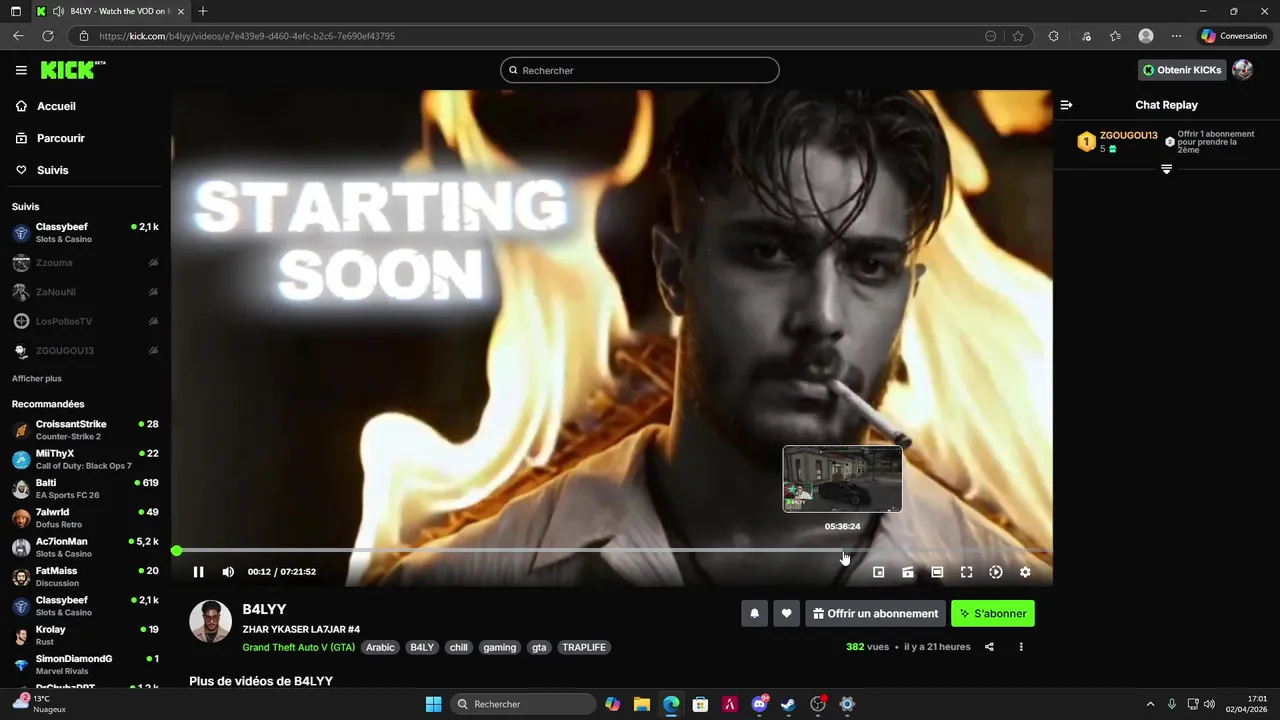
Task: Open Balti recommended channel
Action: [x=84, y=489]
